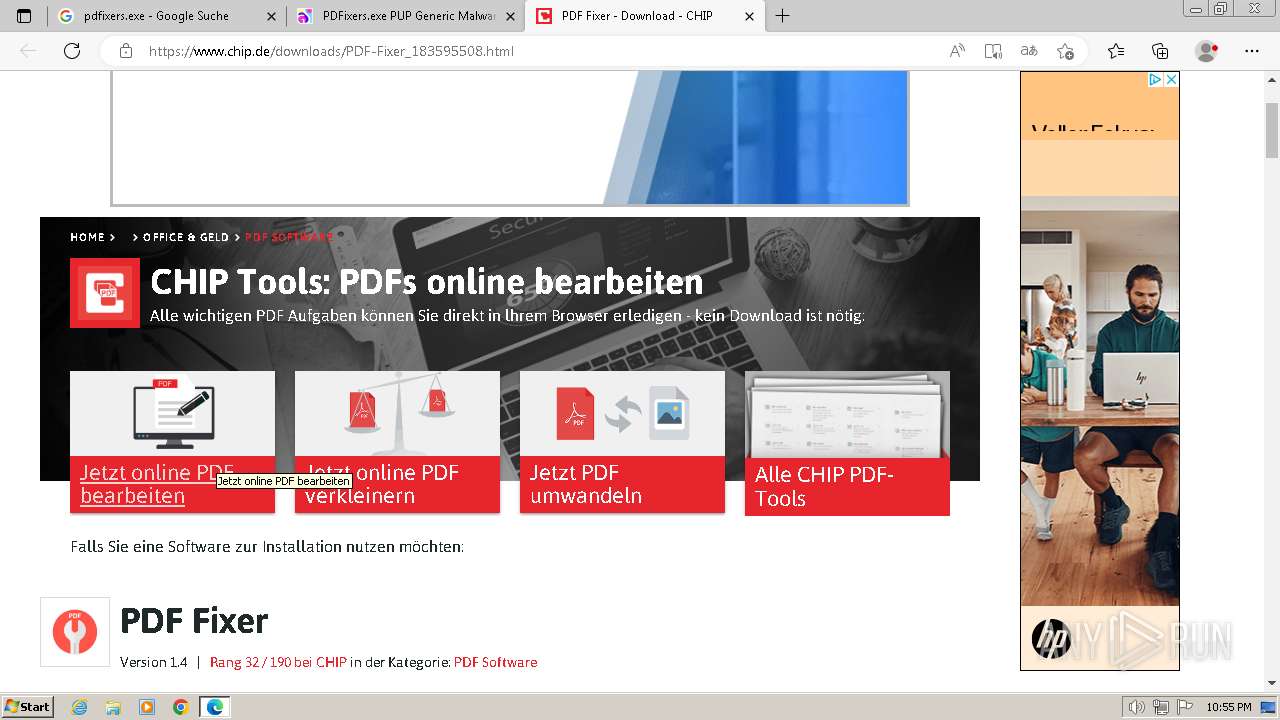The height and width of the screenshot is (720, 1280).
Task: Launch Chrome from taskbar
Action: (x=181, y=707)
